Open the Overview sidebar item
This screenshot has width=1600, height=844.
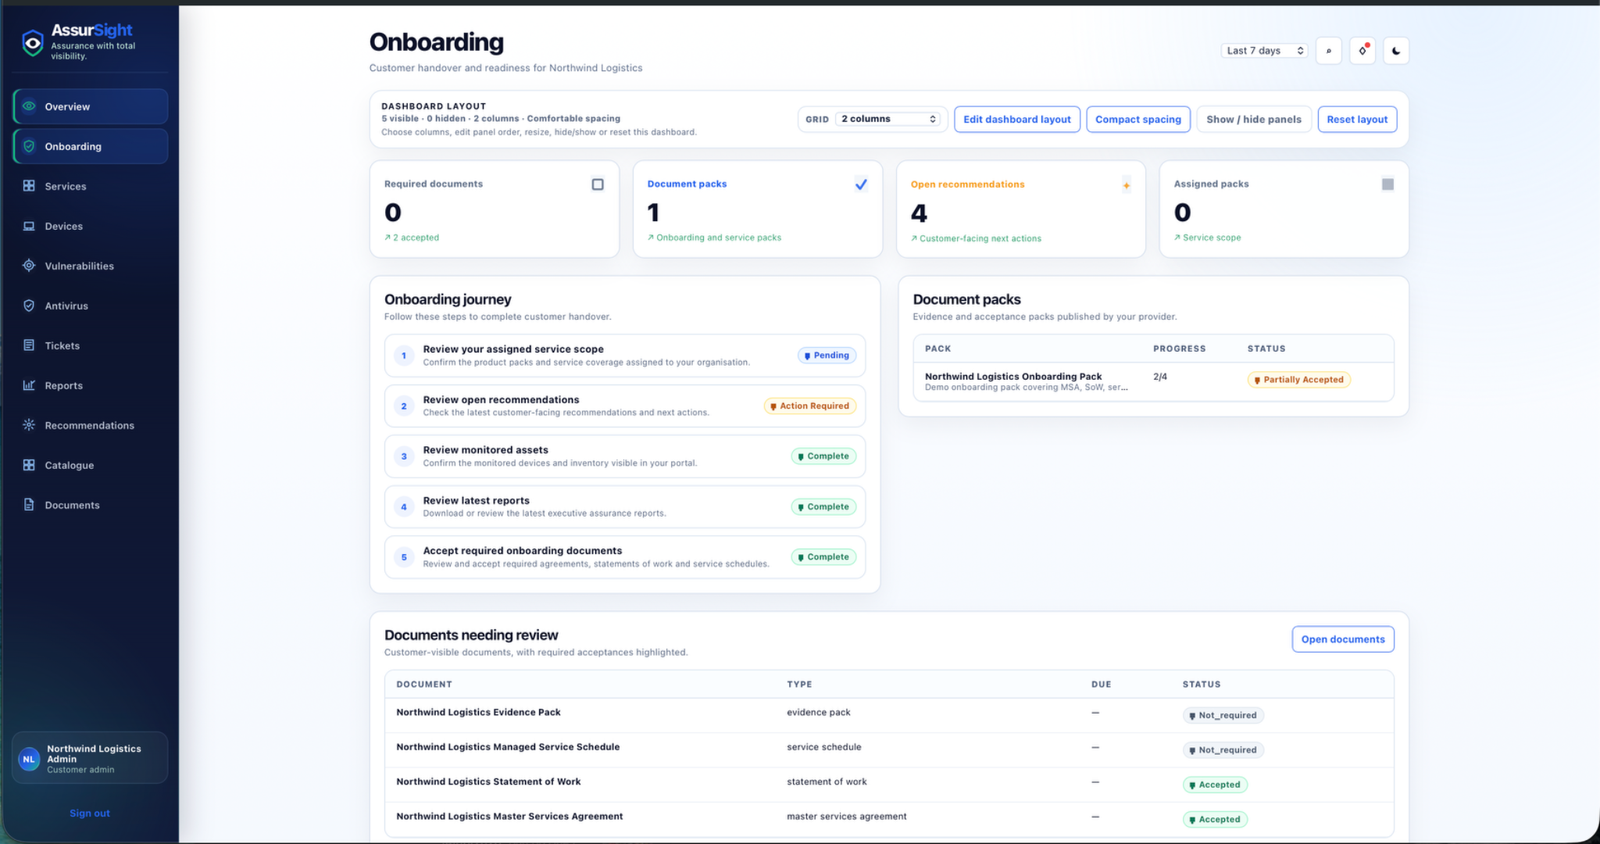coord(90,107)
